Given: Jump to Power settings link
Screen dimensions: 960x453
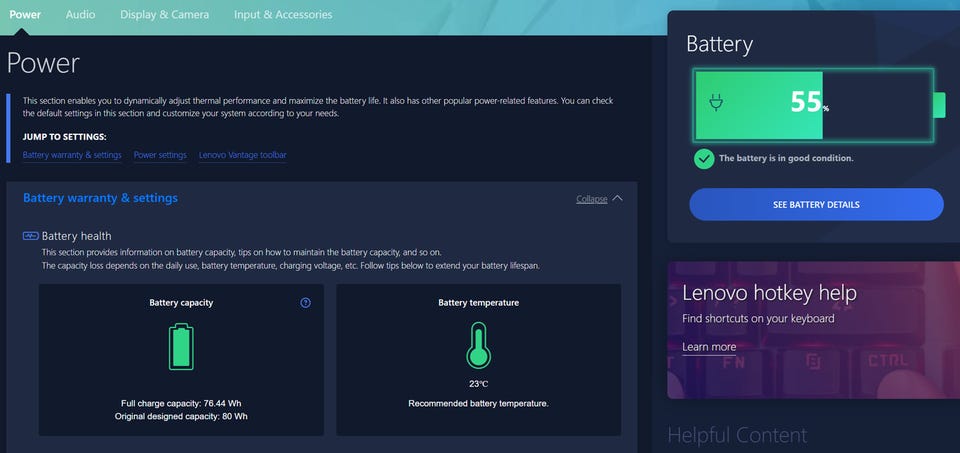Looking at the screenshot, I should click(160, 155).
